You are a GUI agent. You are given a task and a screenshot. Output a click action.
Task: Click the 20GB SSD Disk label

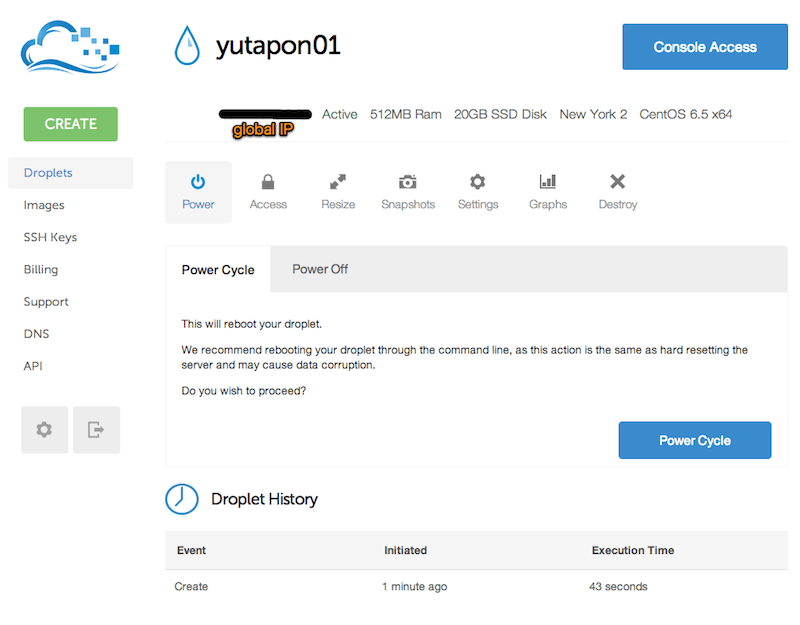click(500, 114)
